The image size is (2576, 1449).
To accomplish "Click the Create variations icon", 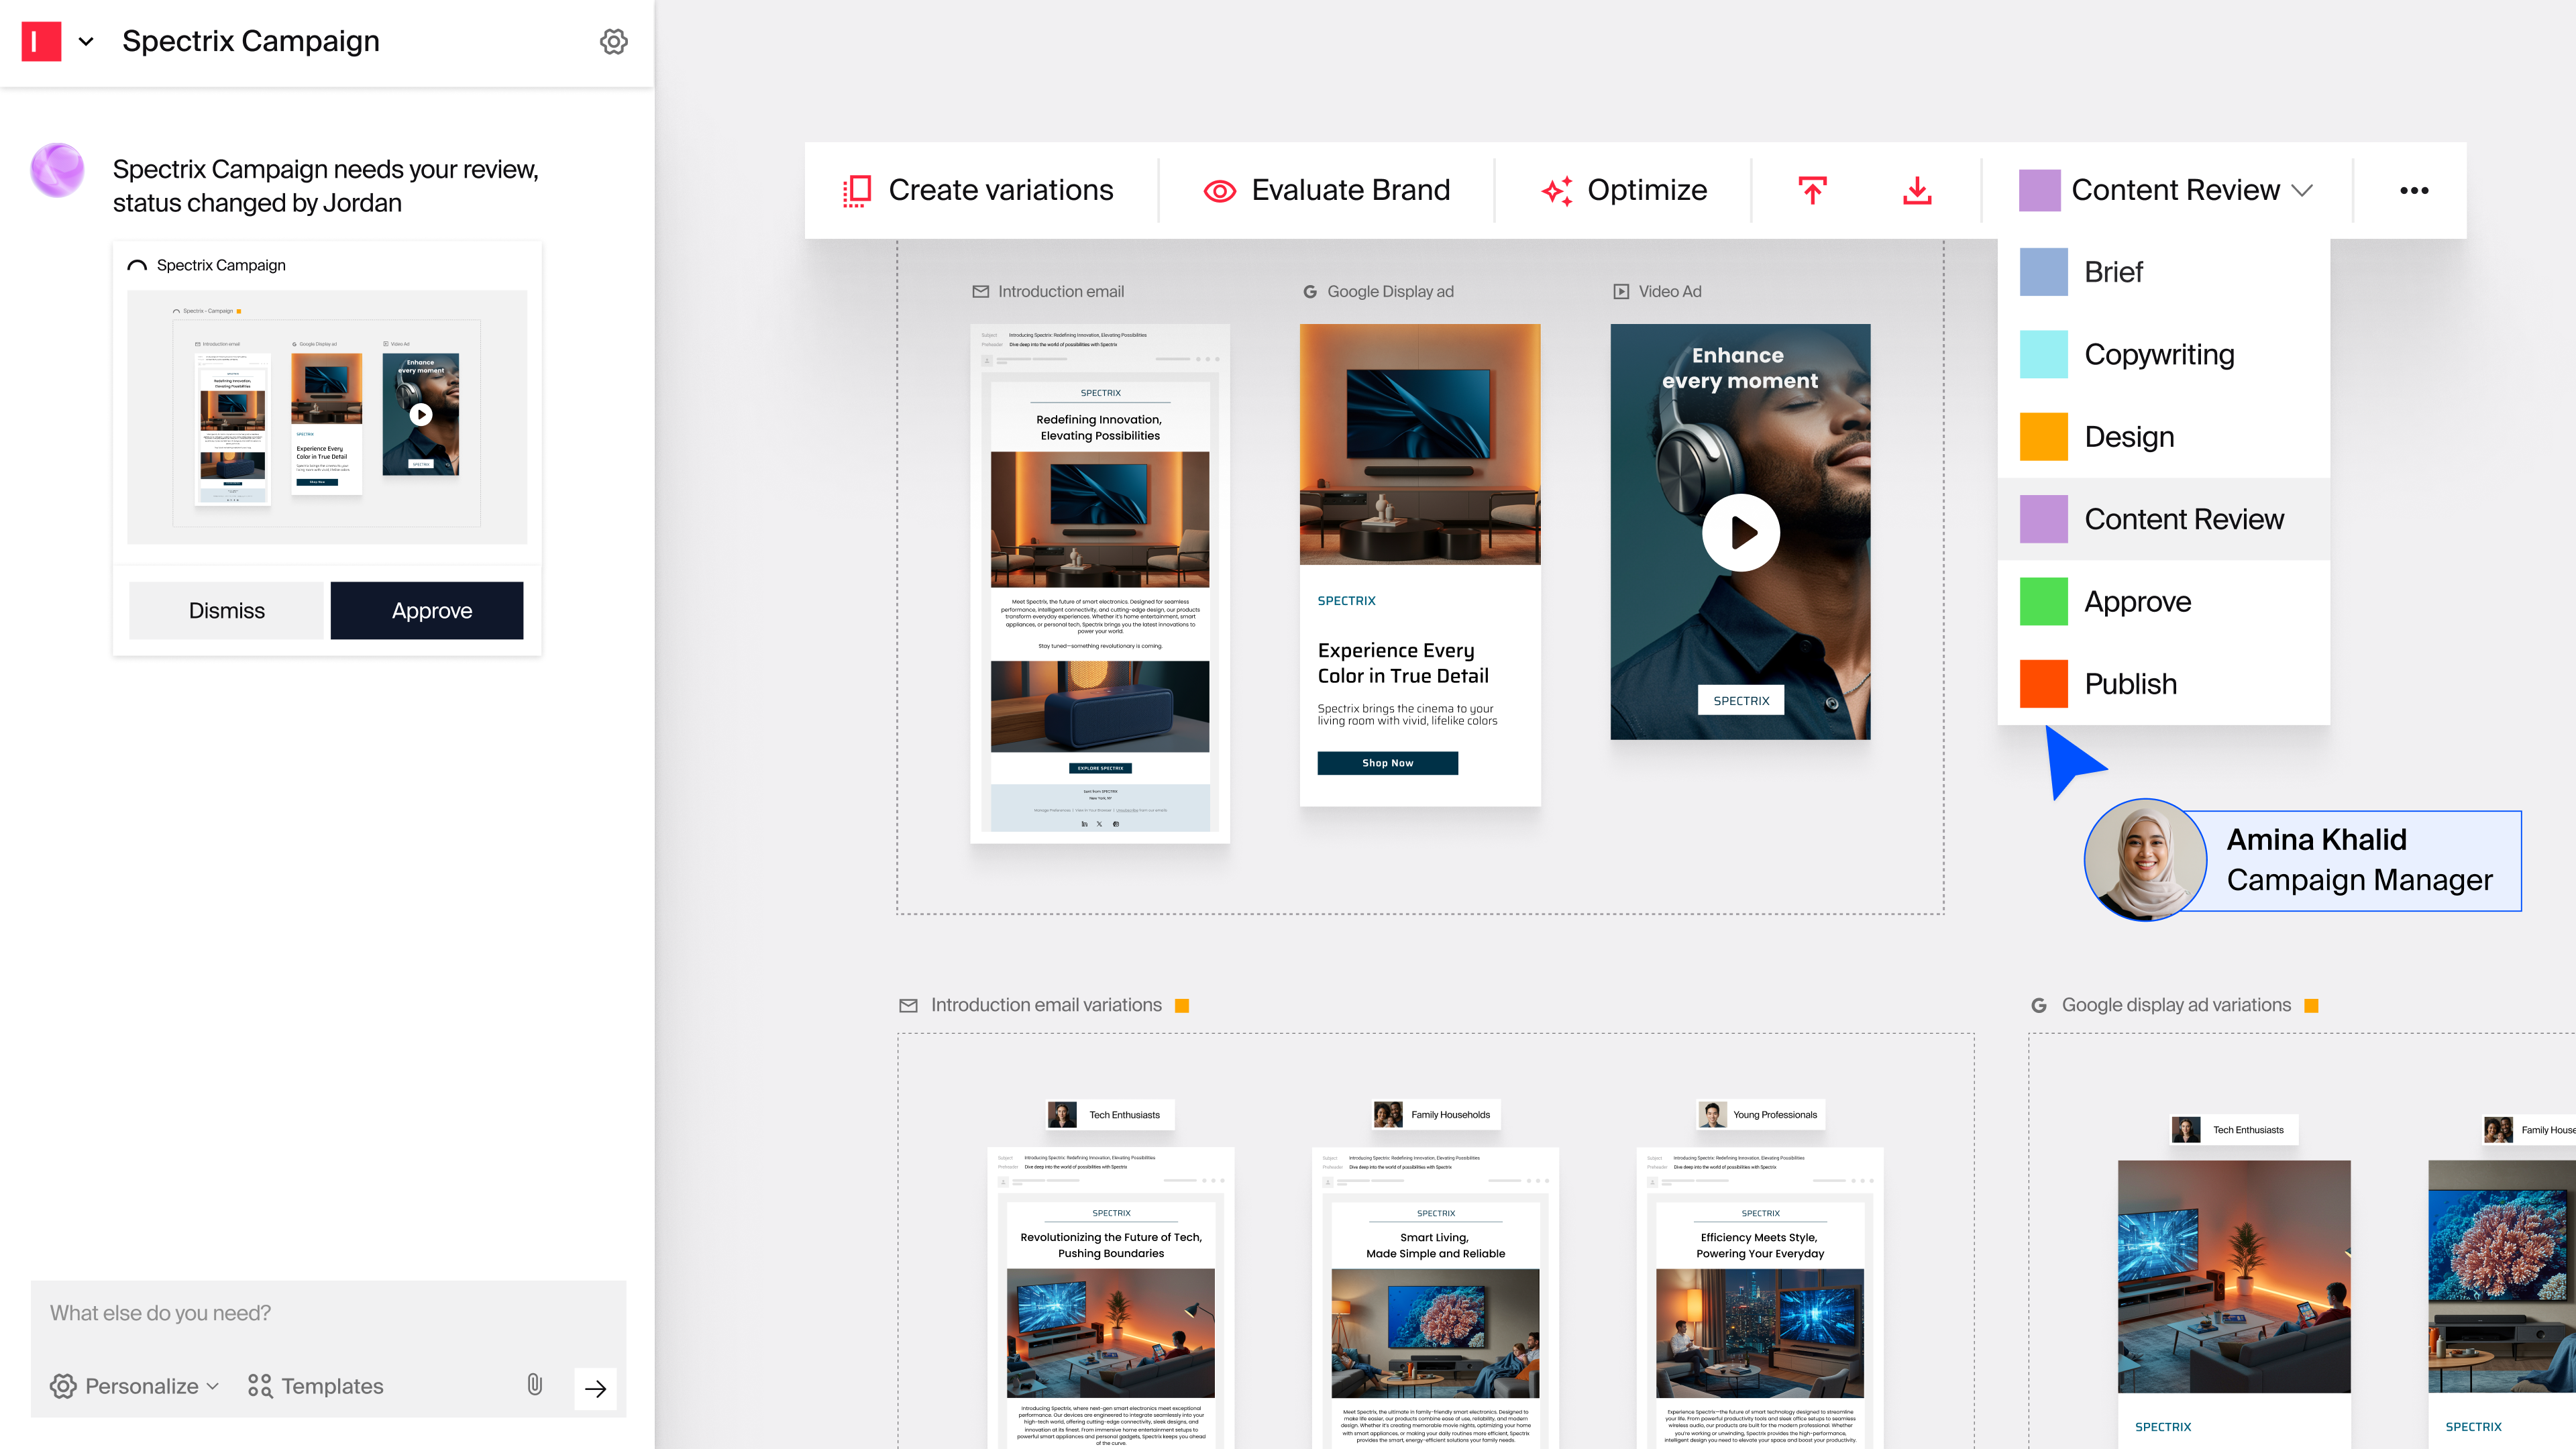I will 856,190.
